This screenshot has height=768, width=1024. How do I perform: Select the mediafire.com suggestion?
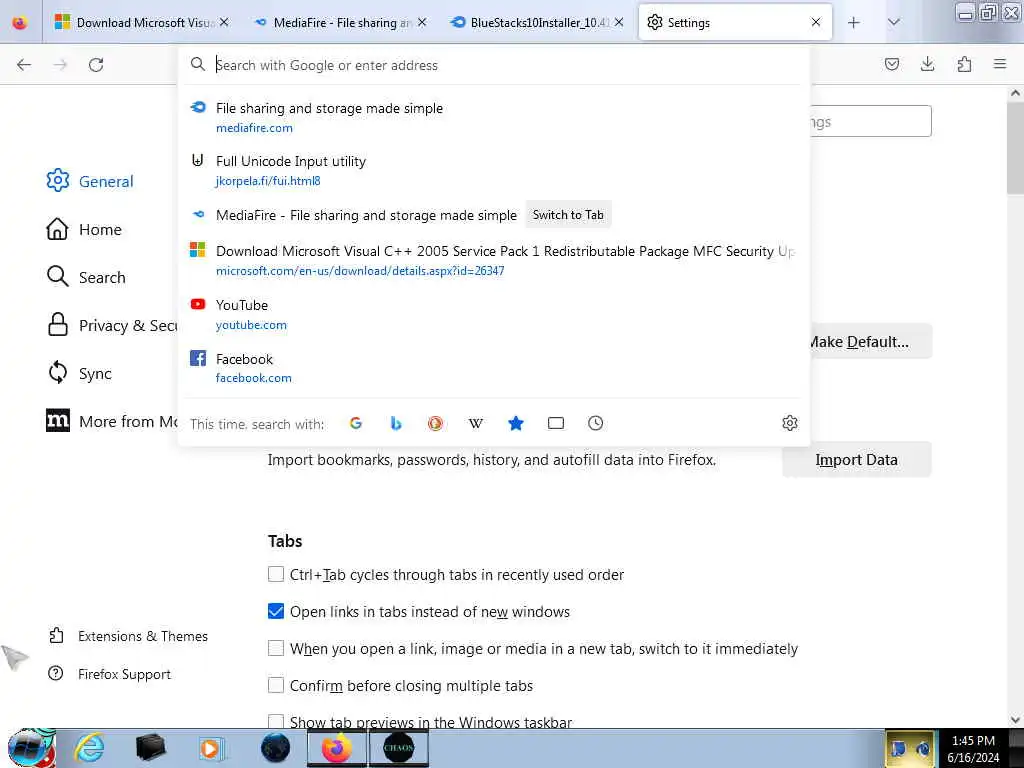point(494,118)
